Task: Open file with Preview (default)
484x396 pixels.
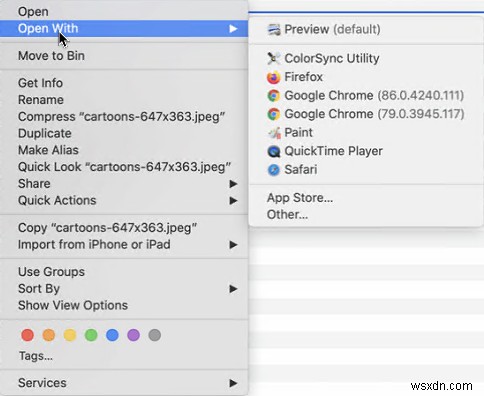Action: 332,29
